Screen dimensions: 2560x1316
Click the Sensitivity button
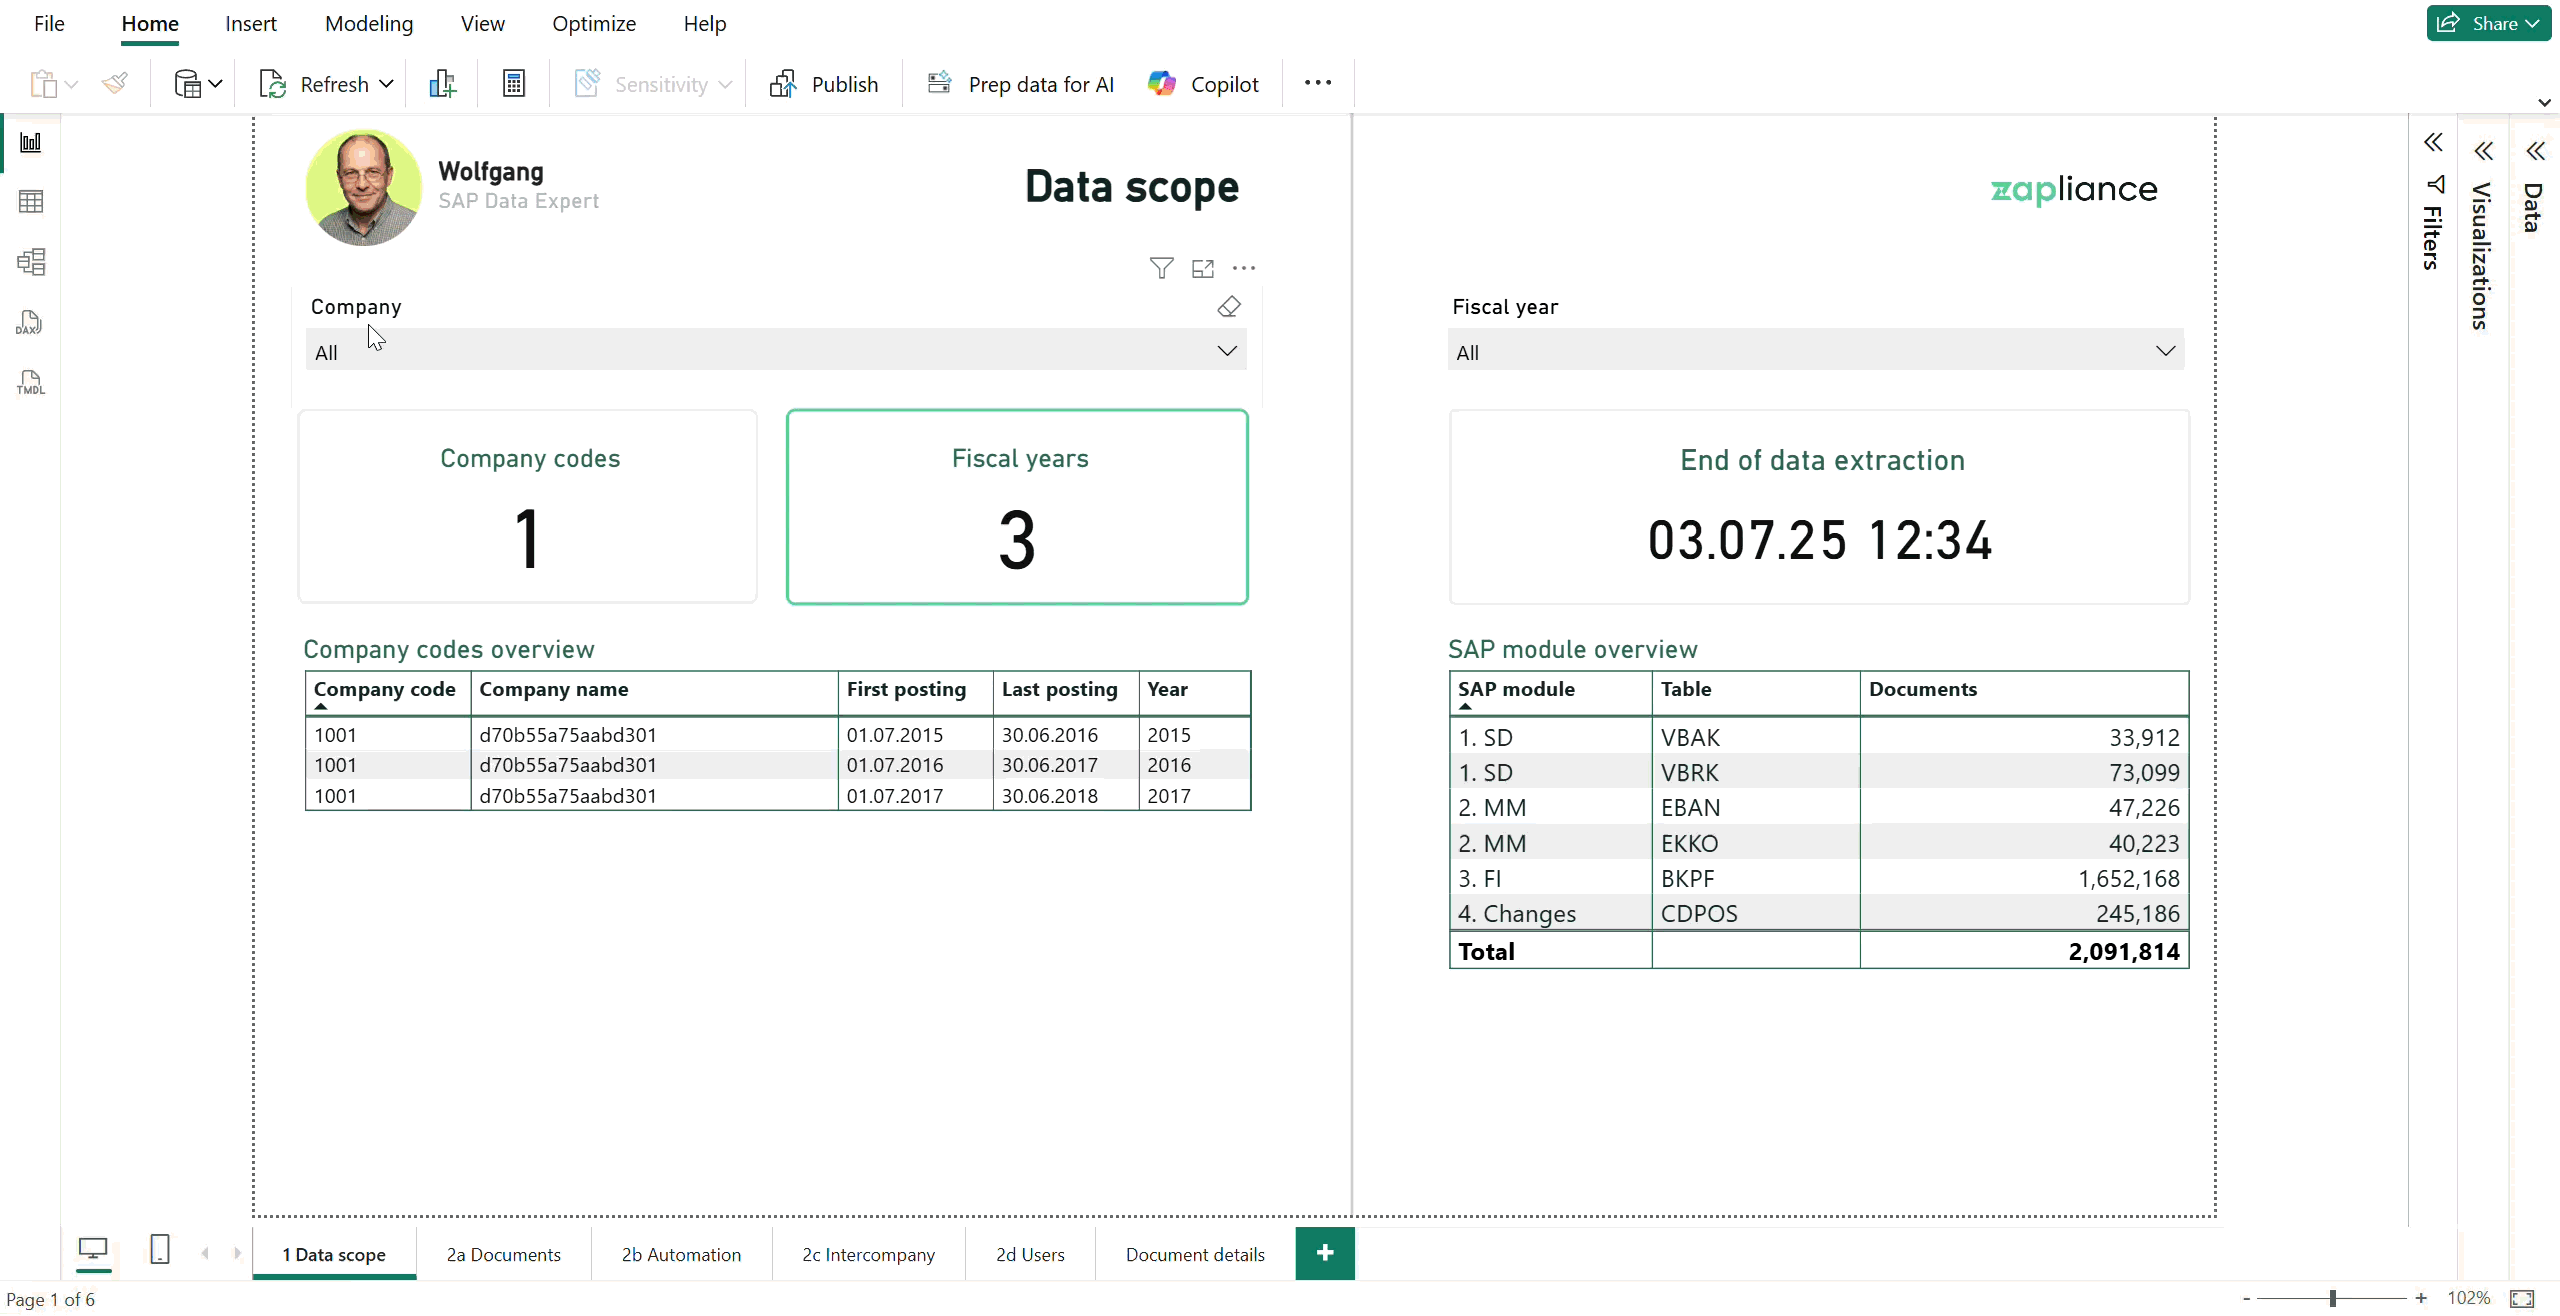652,84
